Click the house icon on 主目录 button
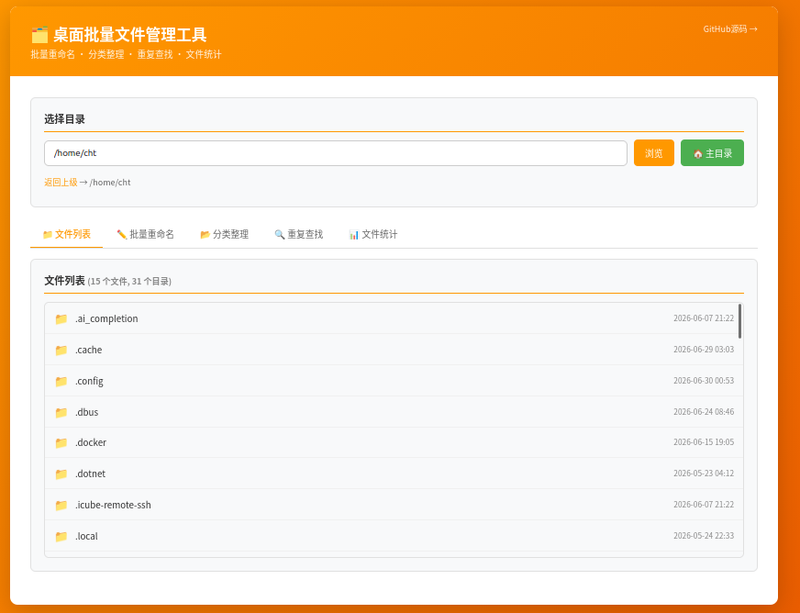 click(x=697, y=154)
